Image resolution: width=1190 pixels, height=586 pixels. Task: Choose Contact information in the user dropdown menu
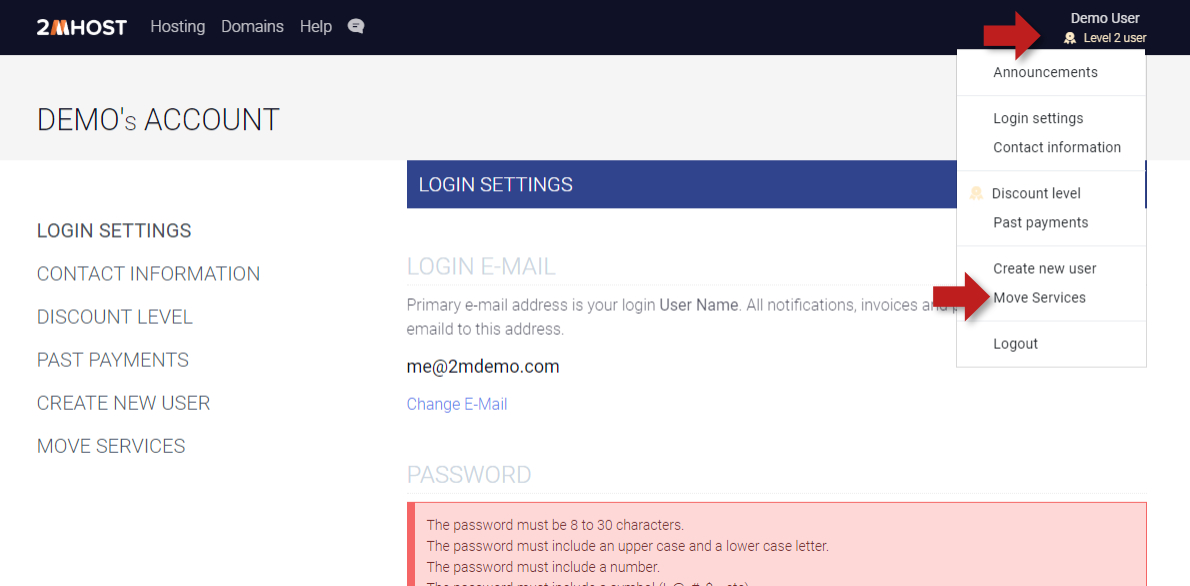1057,147
